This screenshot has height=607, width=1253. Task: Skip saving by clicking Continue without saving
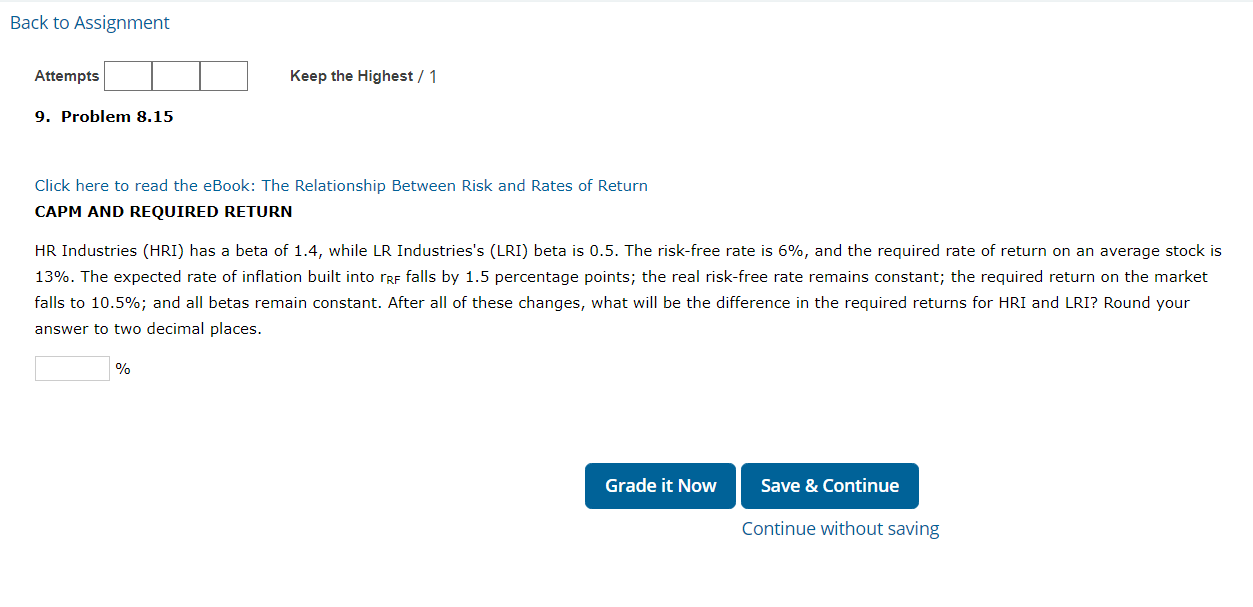pos(839,528)
